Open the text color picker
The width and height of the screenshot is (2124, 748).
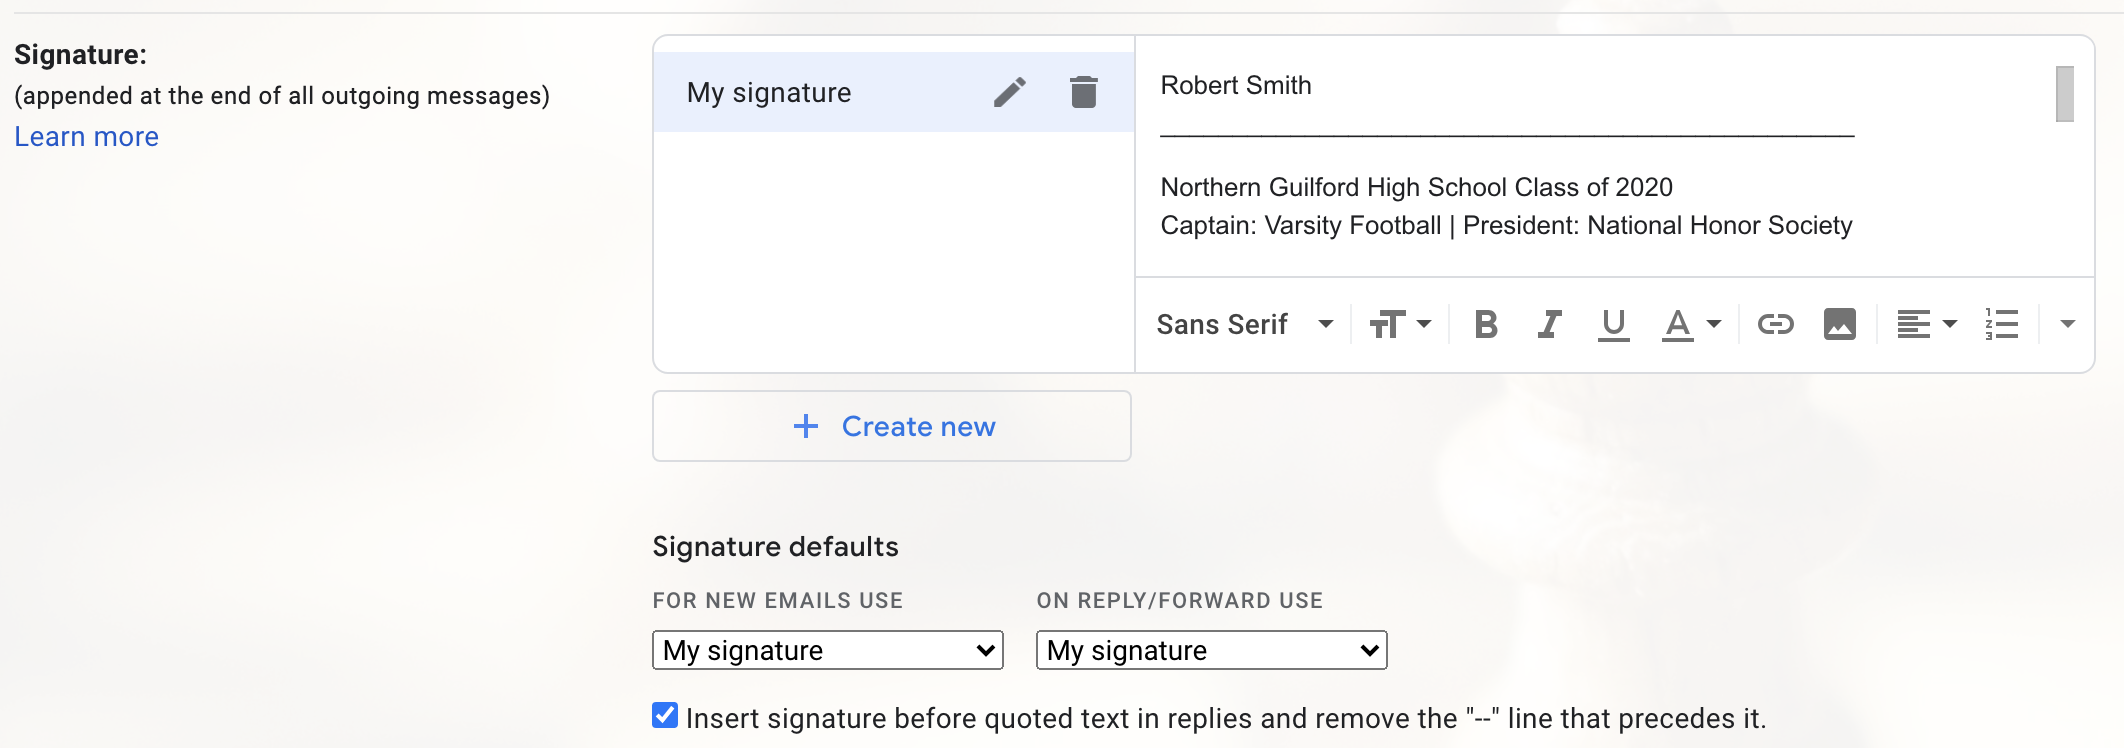1691,324
